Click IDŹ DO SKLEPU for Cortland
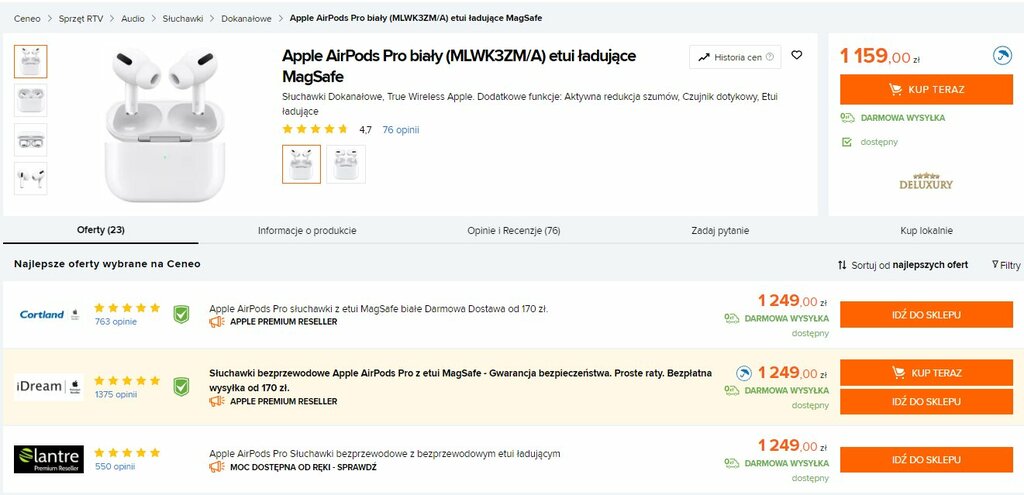 click(926, 315)
